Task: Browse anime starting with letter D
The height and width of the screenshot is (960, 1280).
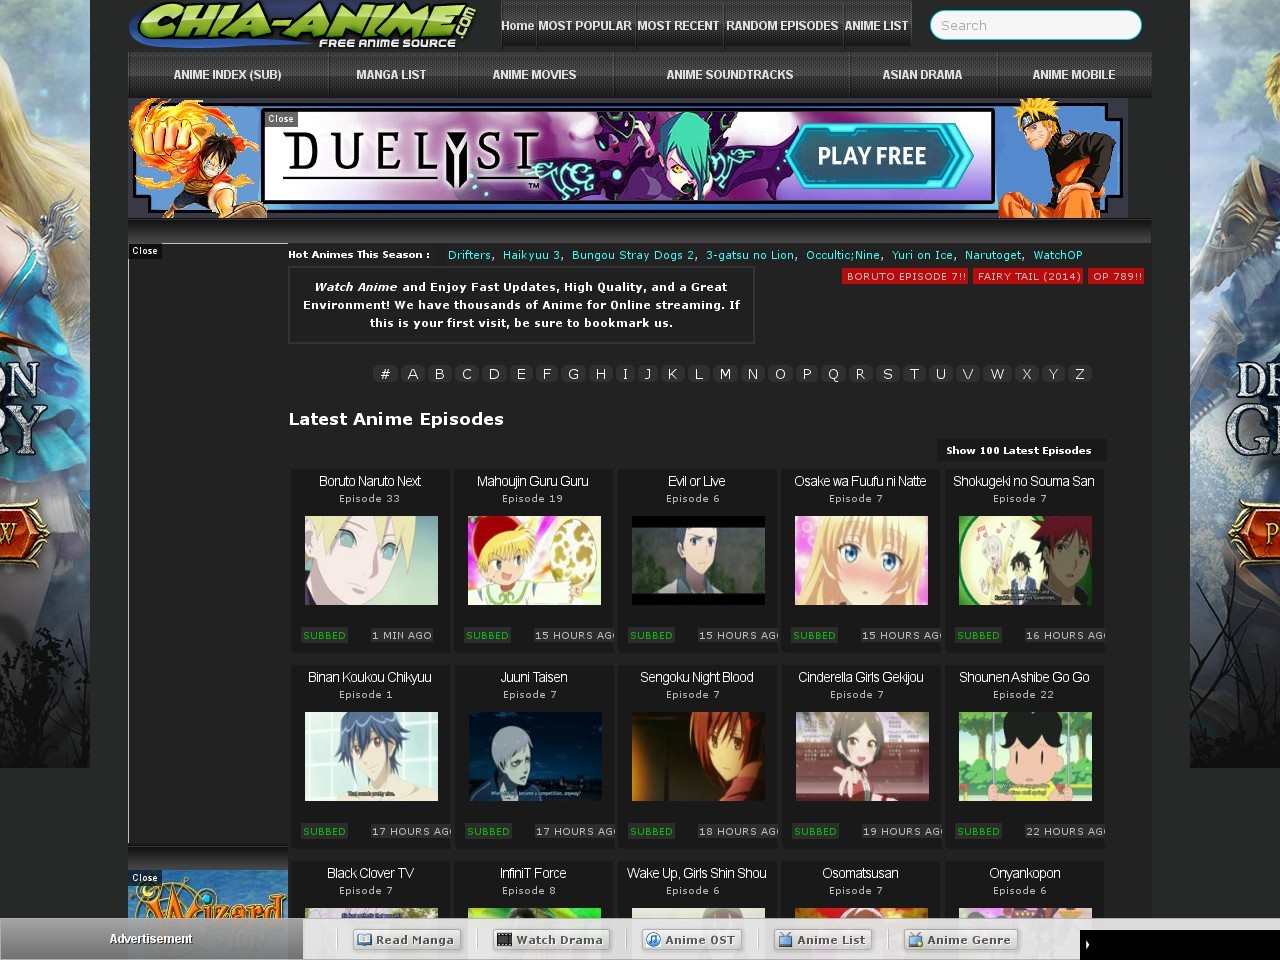Action: [493, 374]
